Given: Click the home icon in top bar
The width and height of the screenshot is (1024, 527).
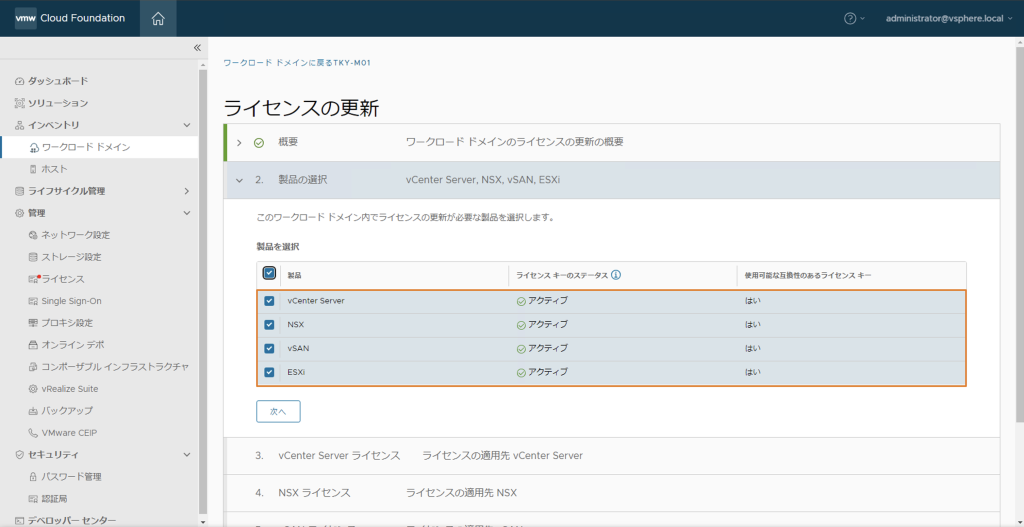Looking at the screenshot, I should tap(157, 18).
